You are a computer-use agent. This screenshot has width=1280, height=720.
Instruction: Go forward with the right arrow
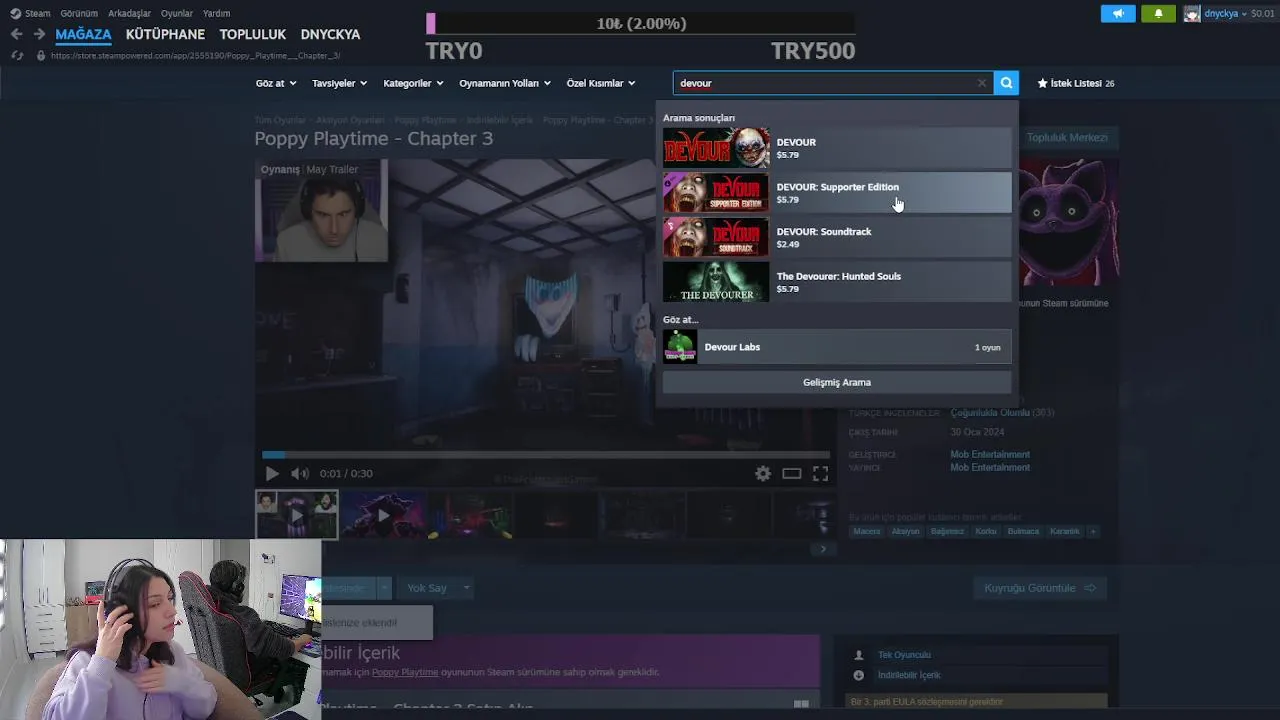pyautogui.click(x=39, y=34)
